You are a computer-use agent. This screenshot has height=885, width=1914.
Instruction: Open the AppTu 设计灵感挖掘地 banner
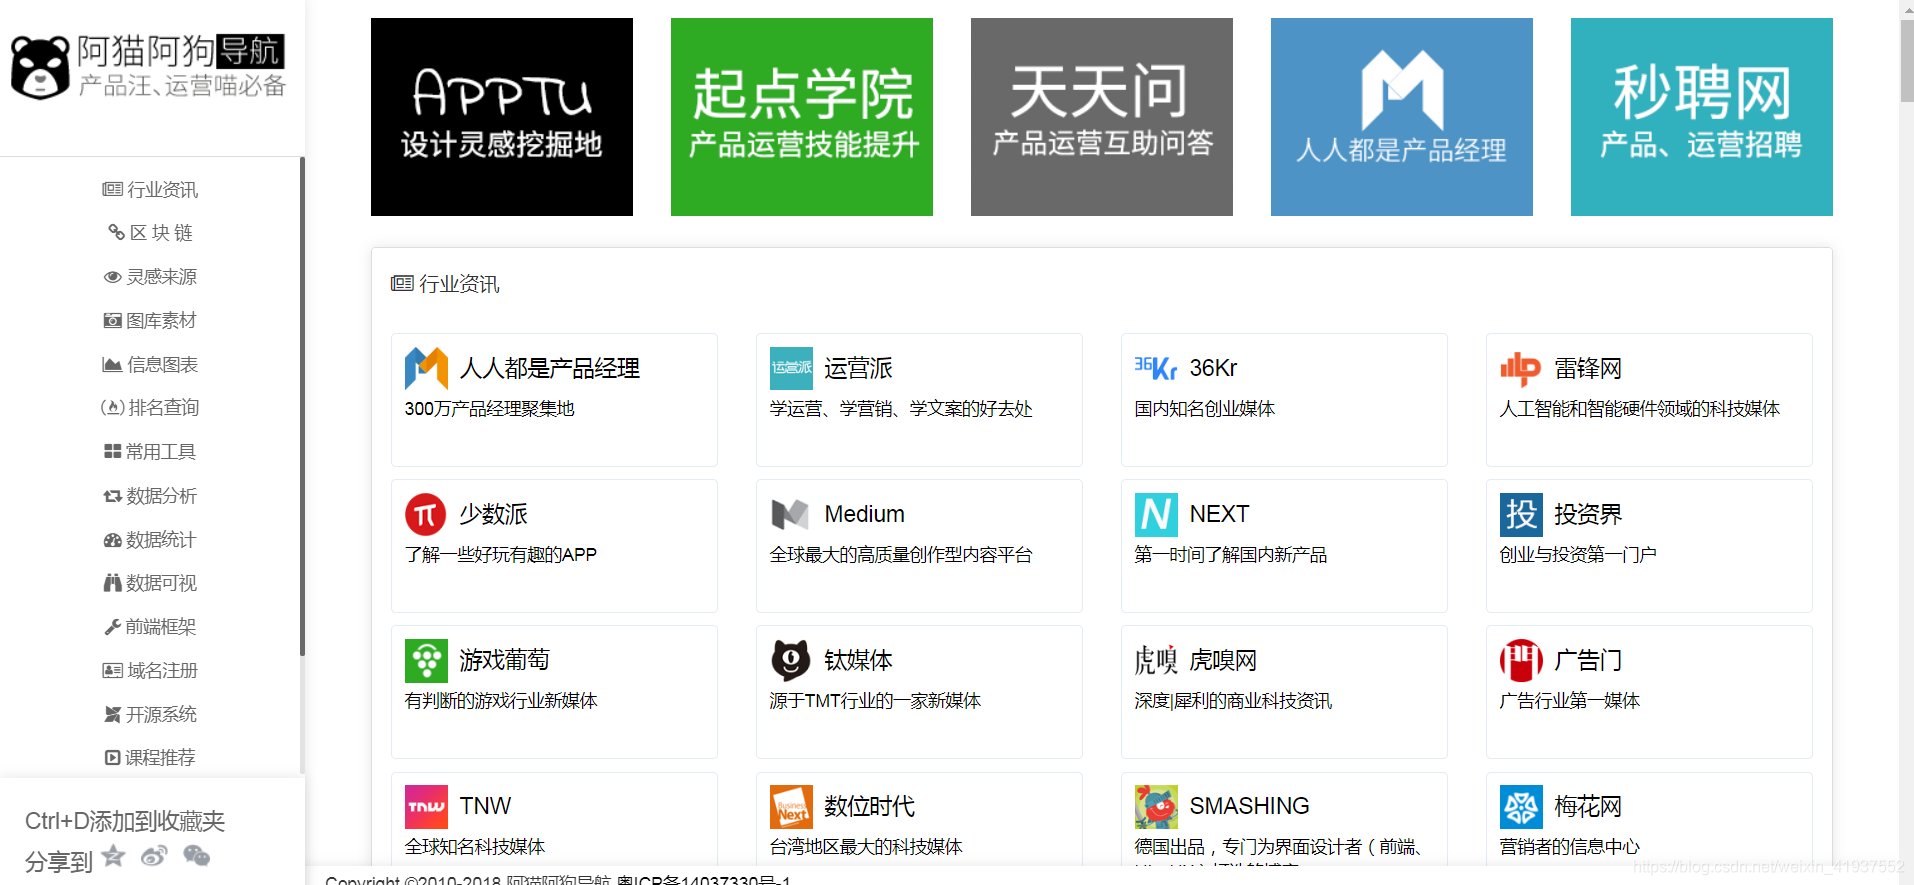coord(502,117)
